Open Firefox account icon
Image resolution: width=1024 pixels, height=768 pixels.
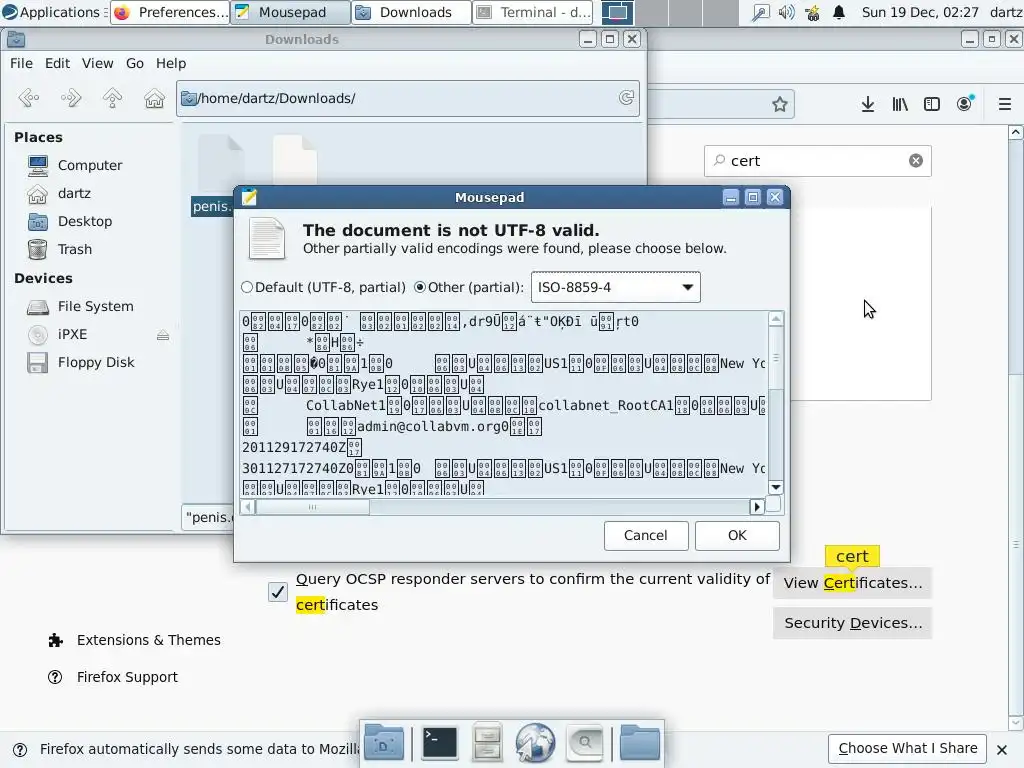[x=965, y=104]
